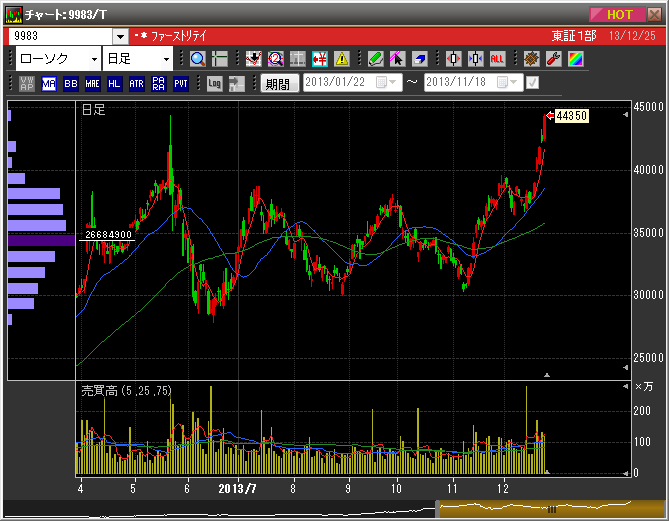Click the magnifying glass zoom icon
The height and width of the screenshot is (521, 669).
tap(196, 59)
